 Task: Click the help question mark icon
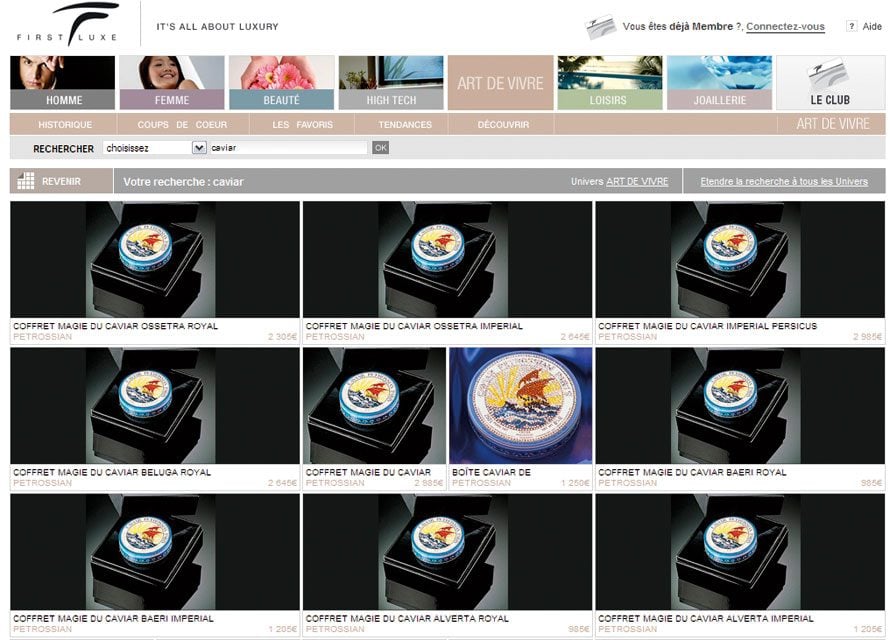[851, 26]
